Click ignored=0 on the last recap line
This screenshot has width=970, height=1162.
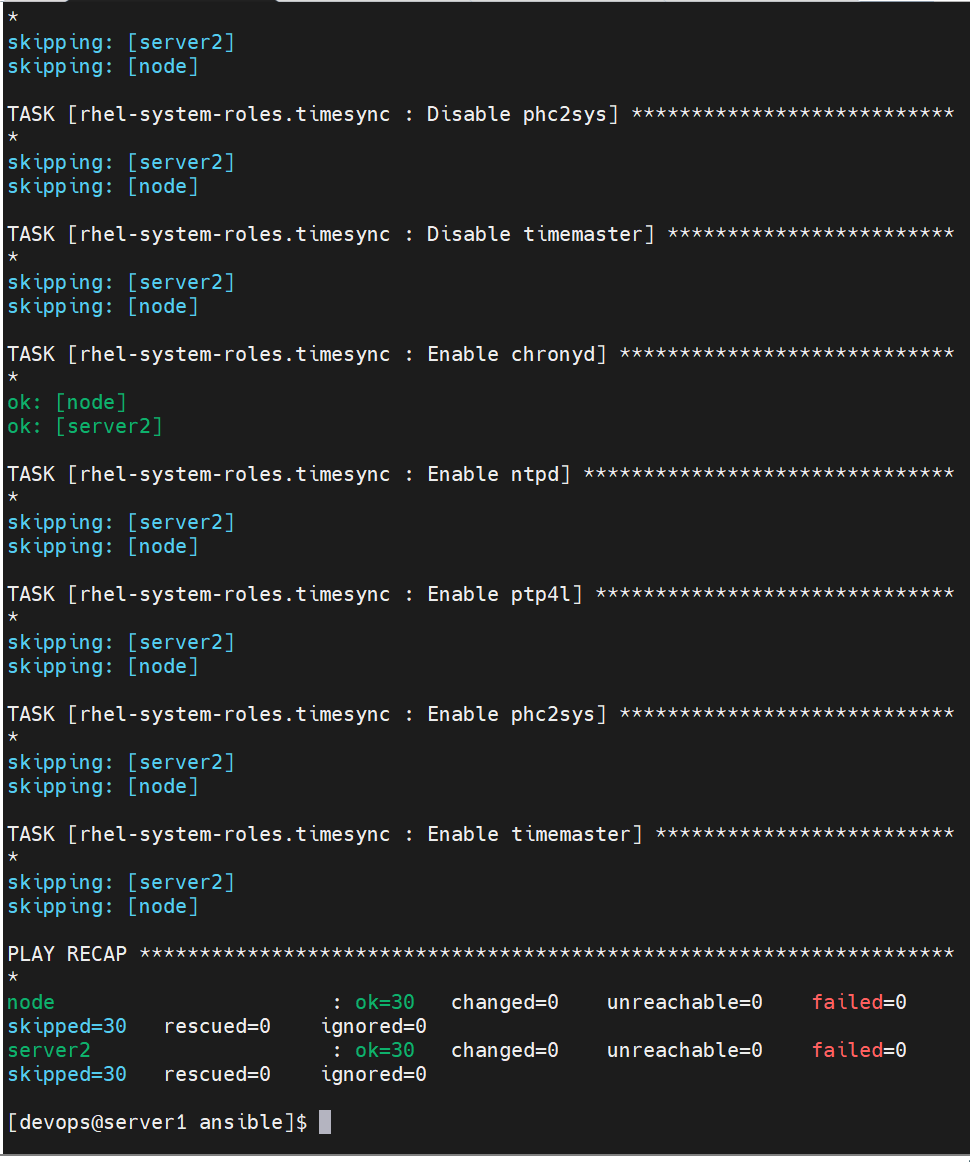(373, 1075)
